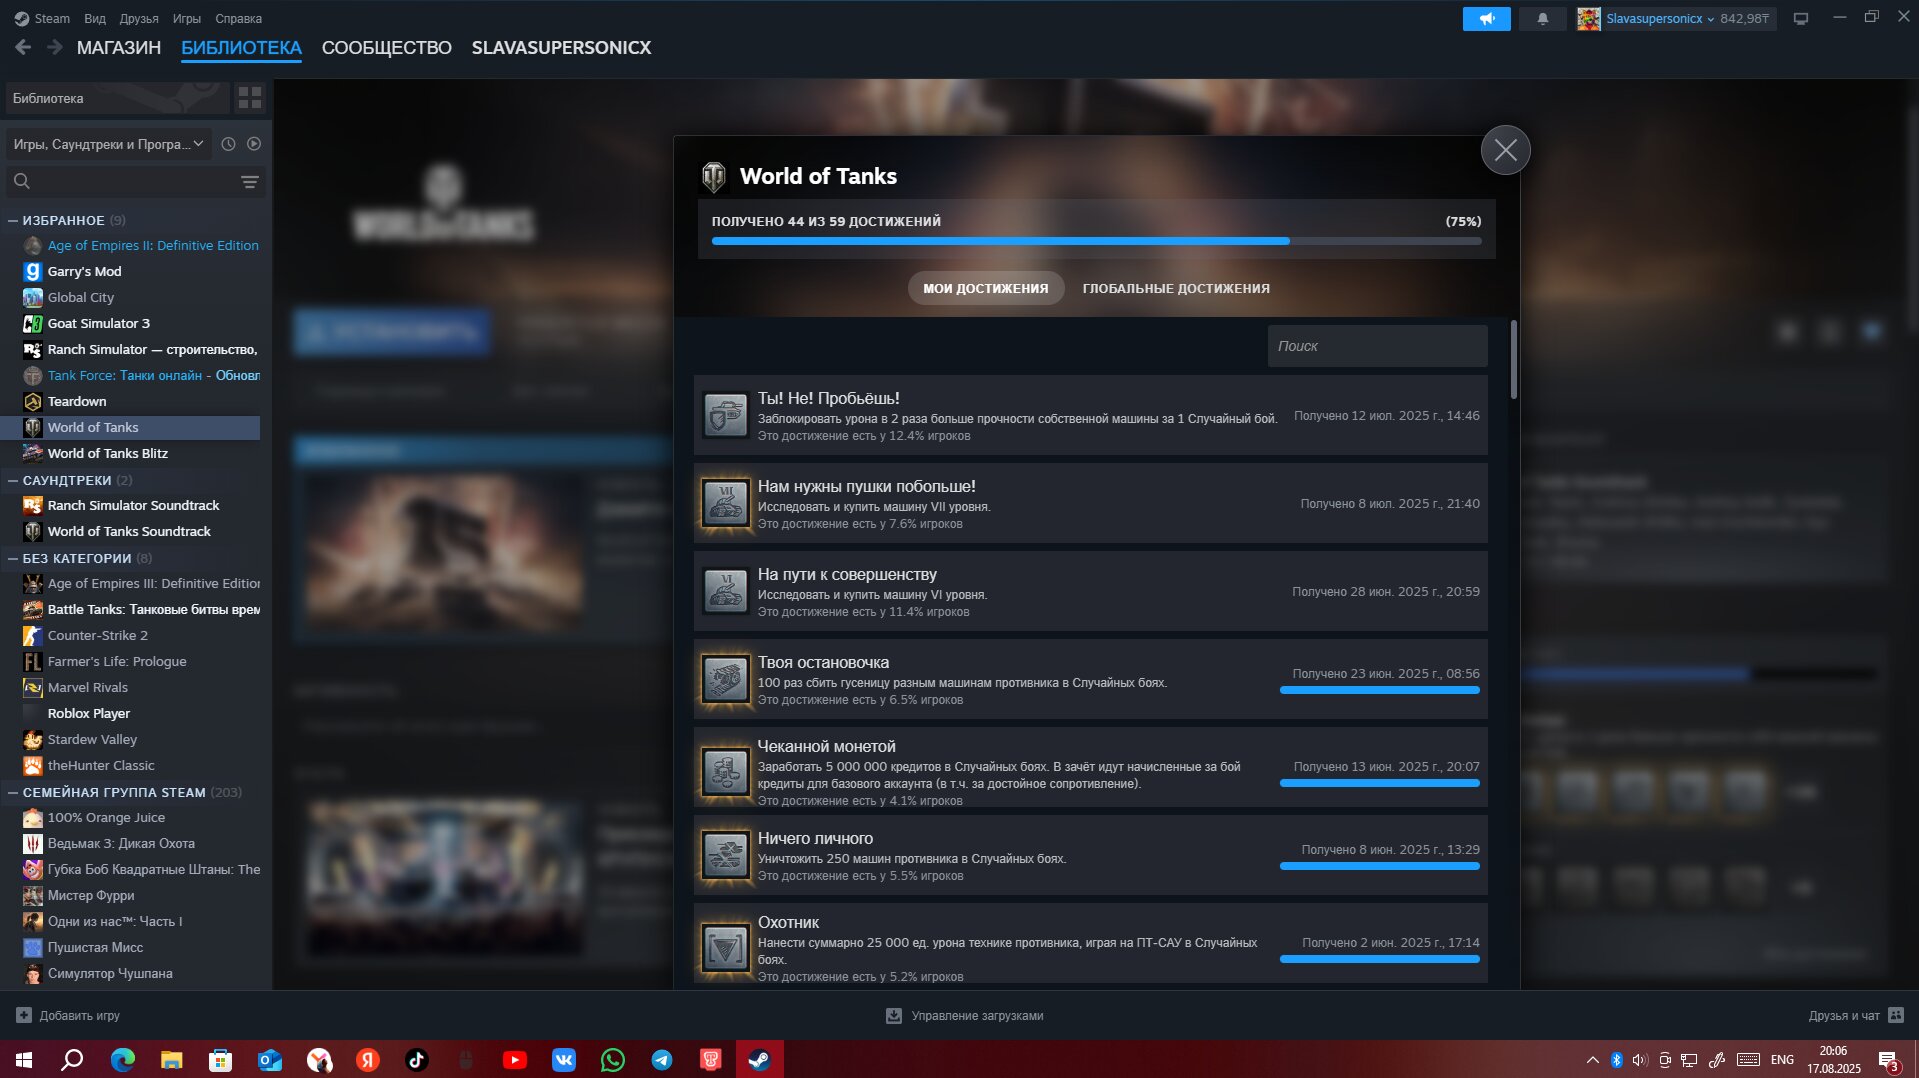Collapse the ИЗБРАННОЕ category
Viewport: 1919px width, 1078px height.
13,220
